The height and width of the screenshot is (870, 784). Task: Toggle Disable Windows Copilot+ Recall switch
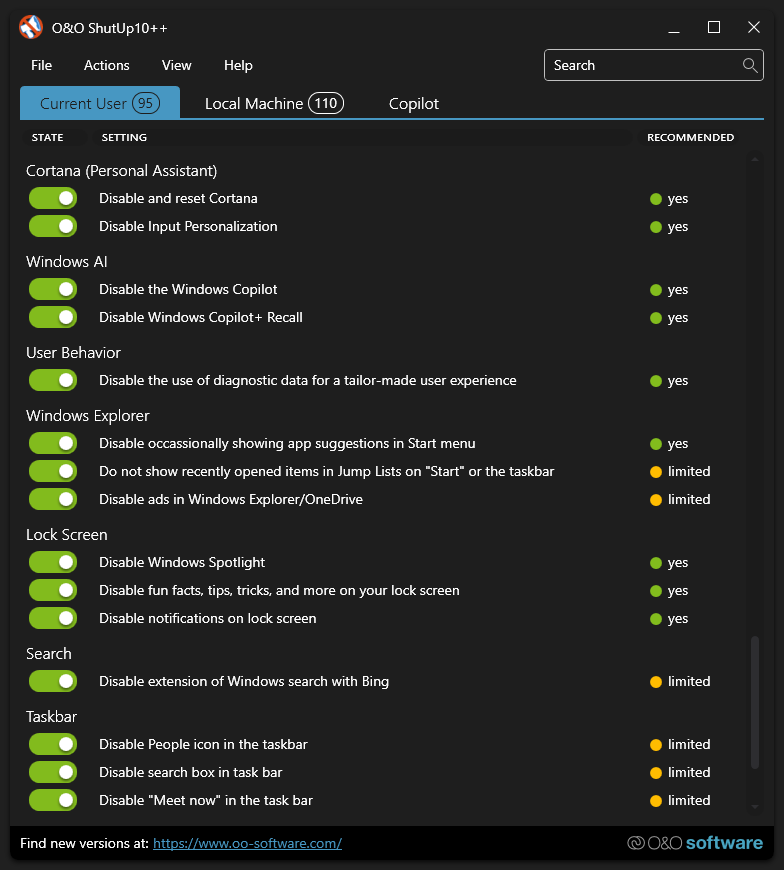click(53, 318)
